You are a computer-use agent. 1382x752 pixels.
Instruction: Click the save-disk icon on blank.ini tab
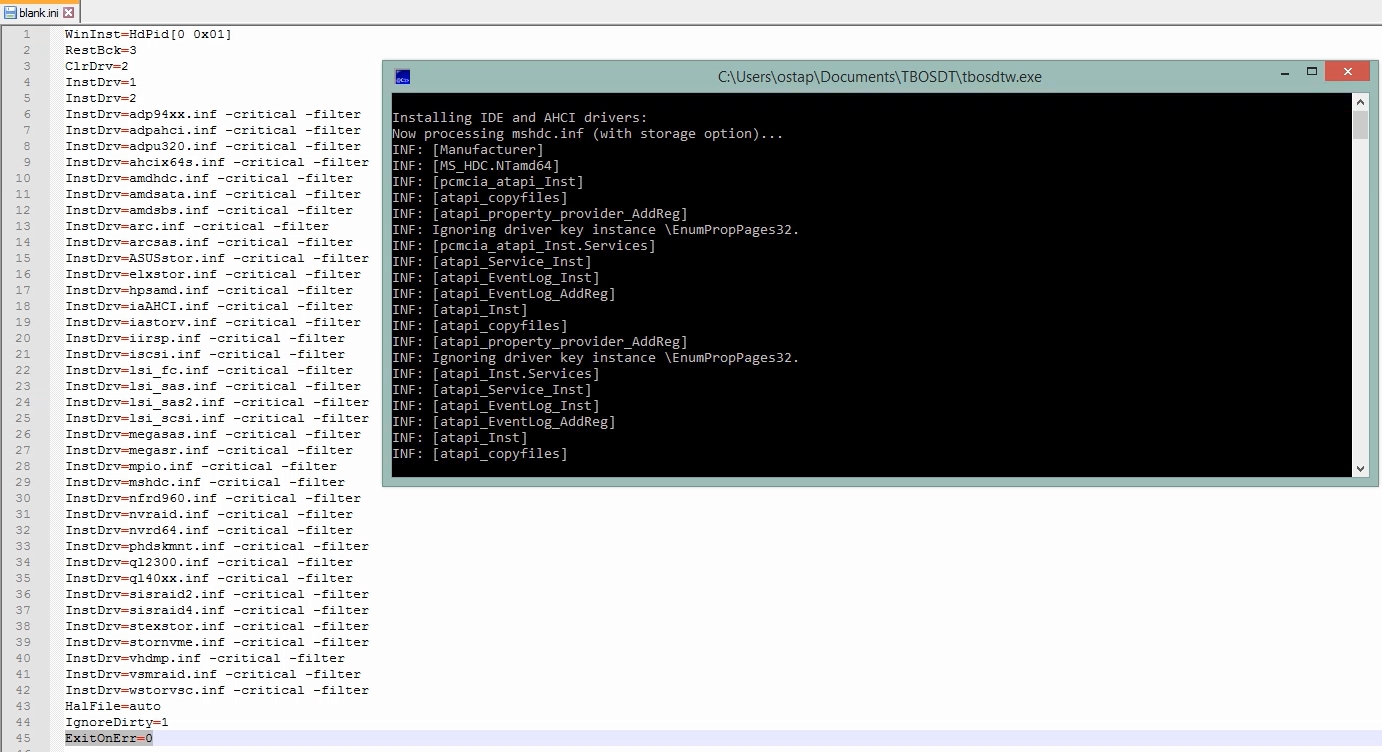[11, 13]
